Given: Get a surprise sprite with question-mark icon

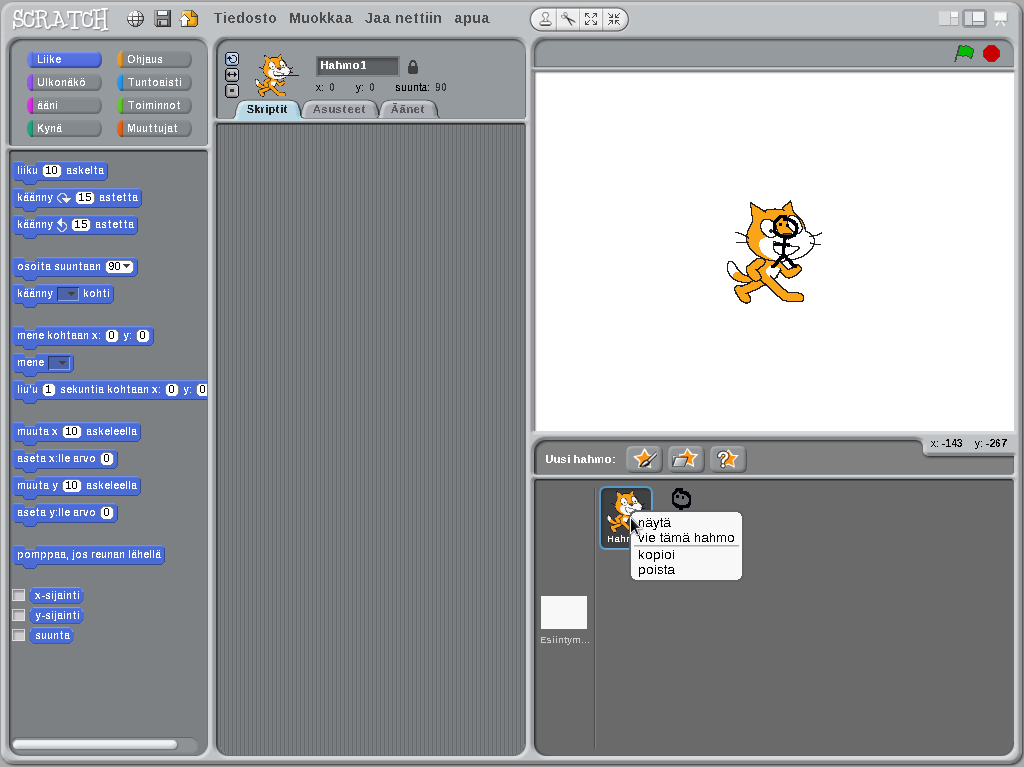Looking at the screenshot, I should (x=728, y=459).
